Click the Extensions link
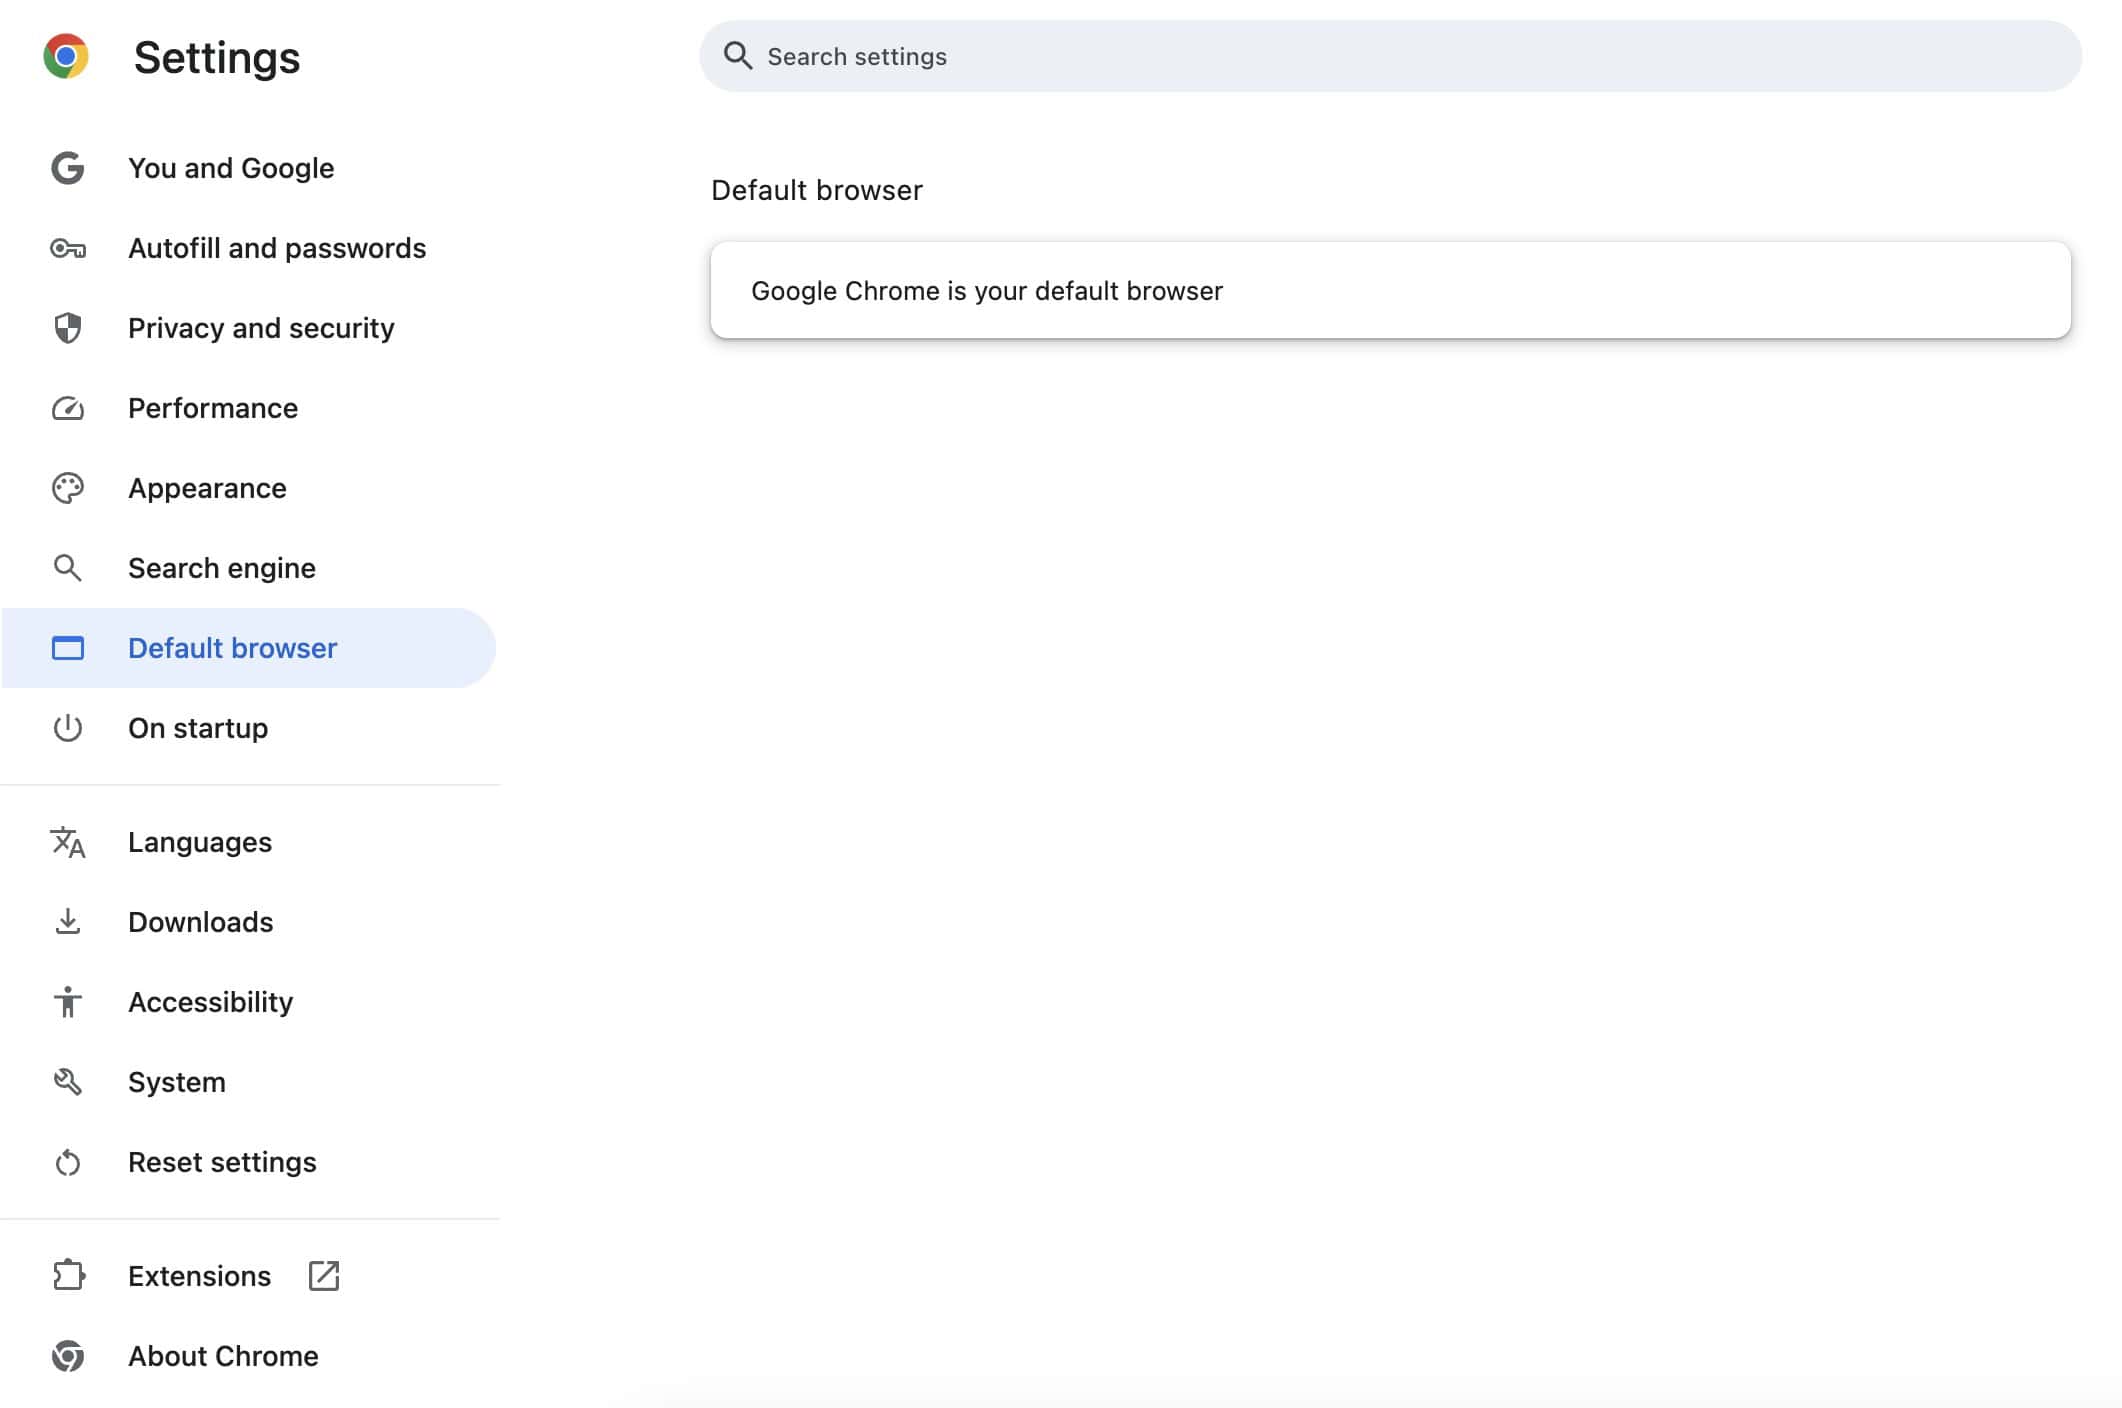The image size is (2122, 1408). pyautogui.click(x=199, y=1276)
